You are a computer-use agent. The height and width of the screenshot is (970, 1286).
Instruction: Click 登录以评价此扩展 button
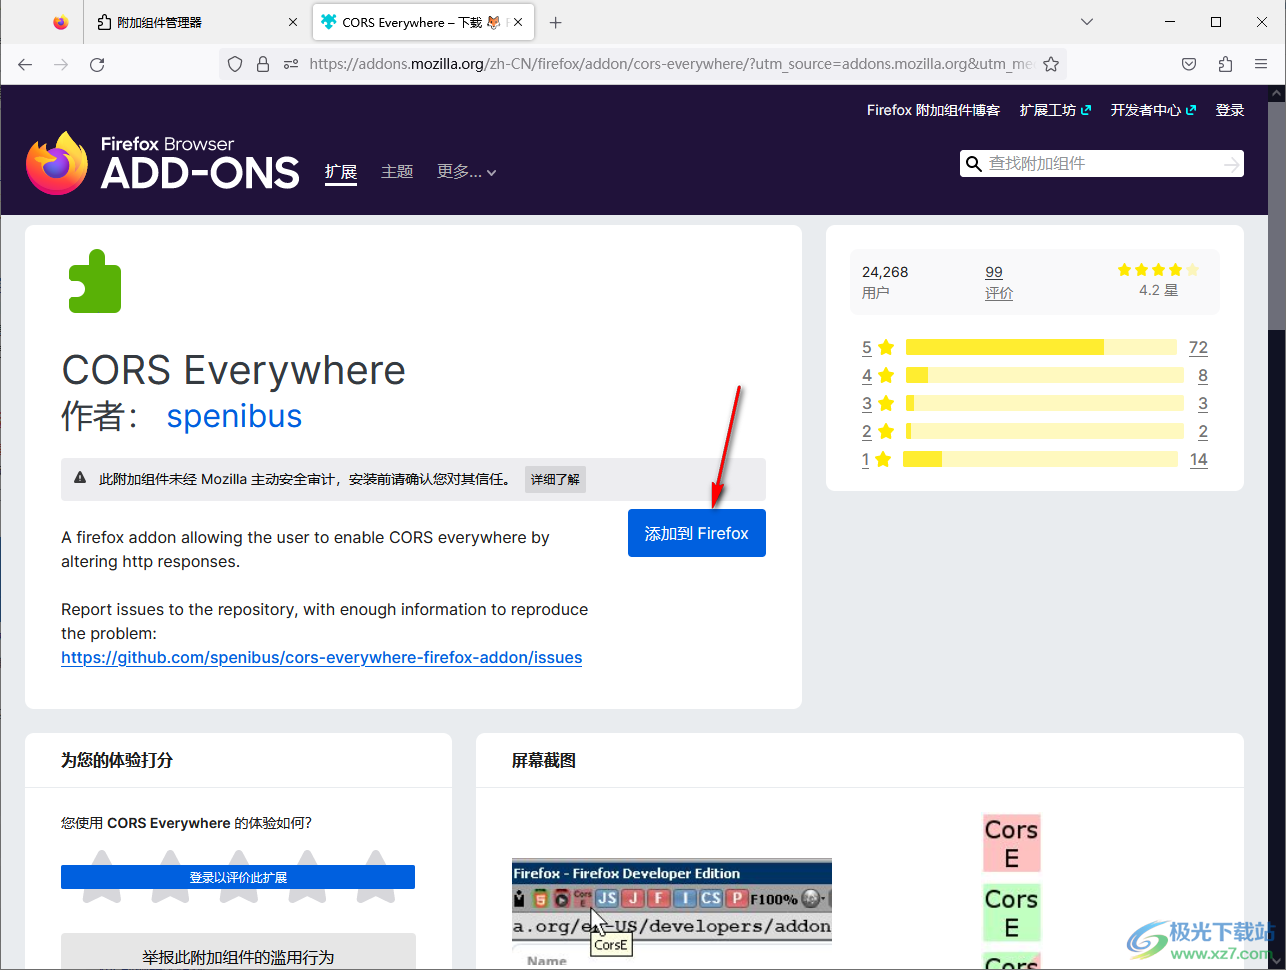[238, 877]
